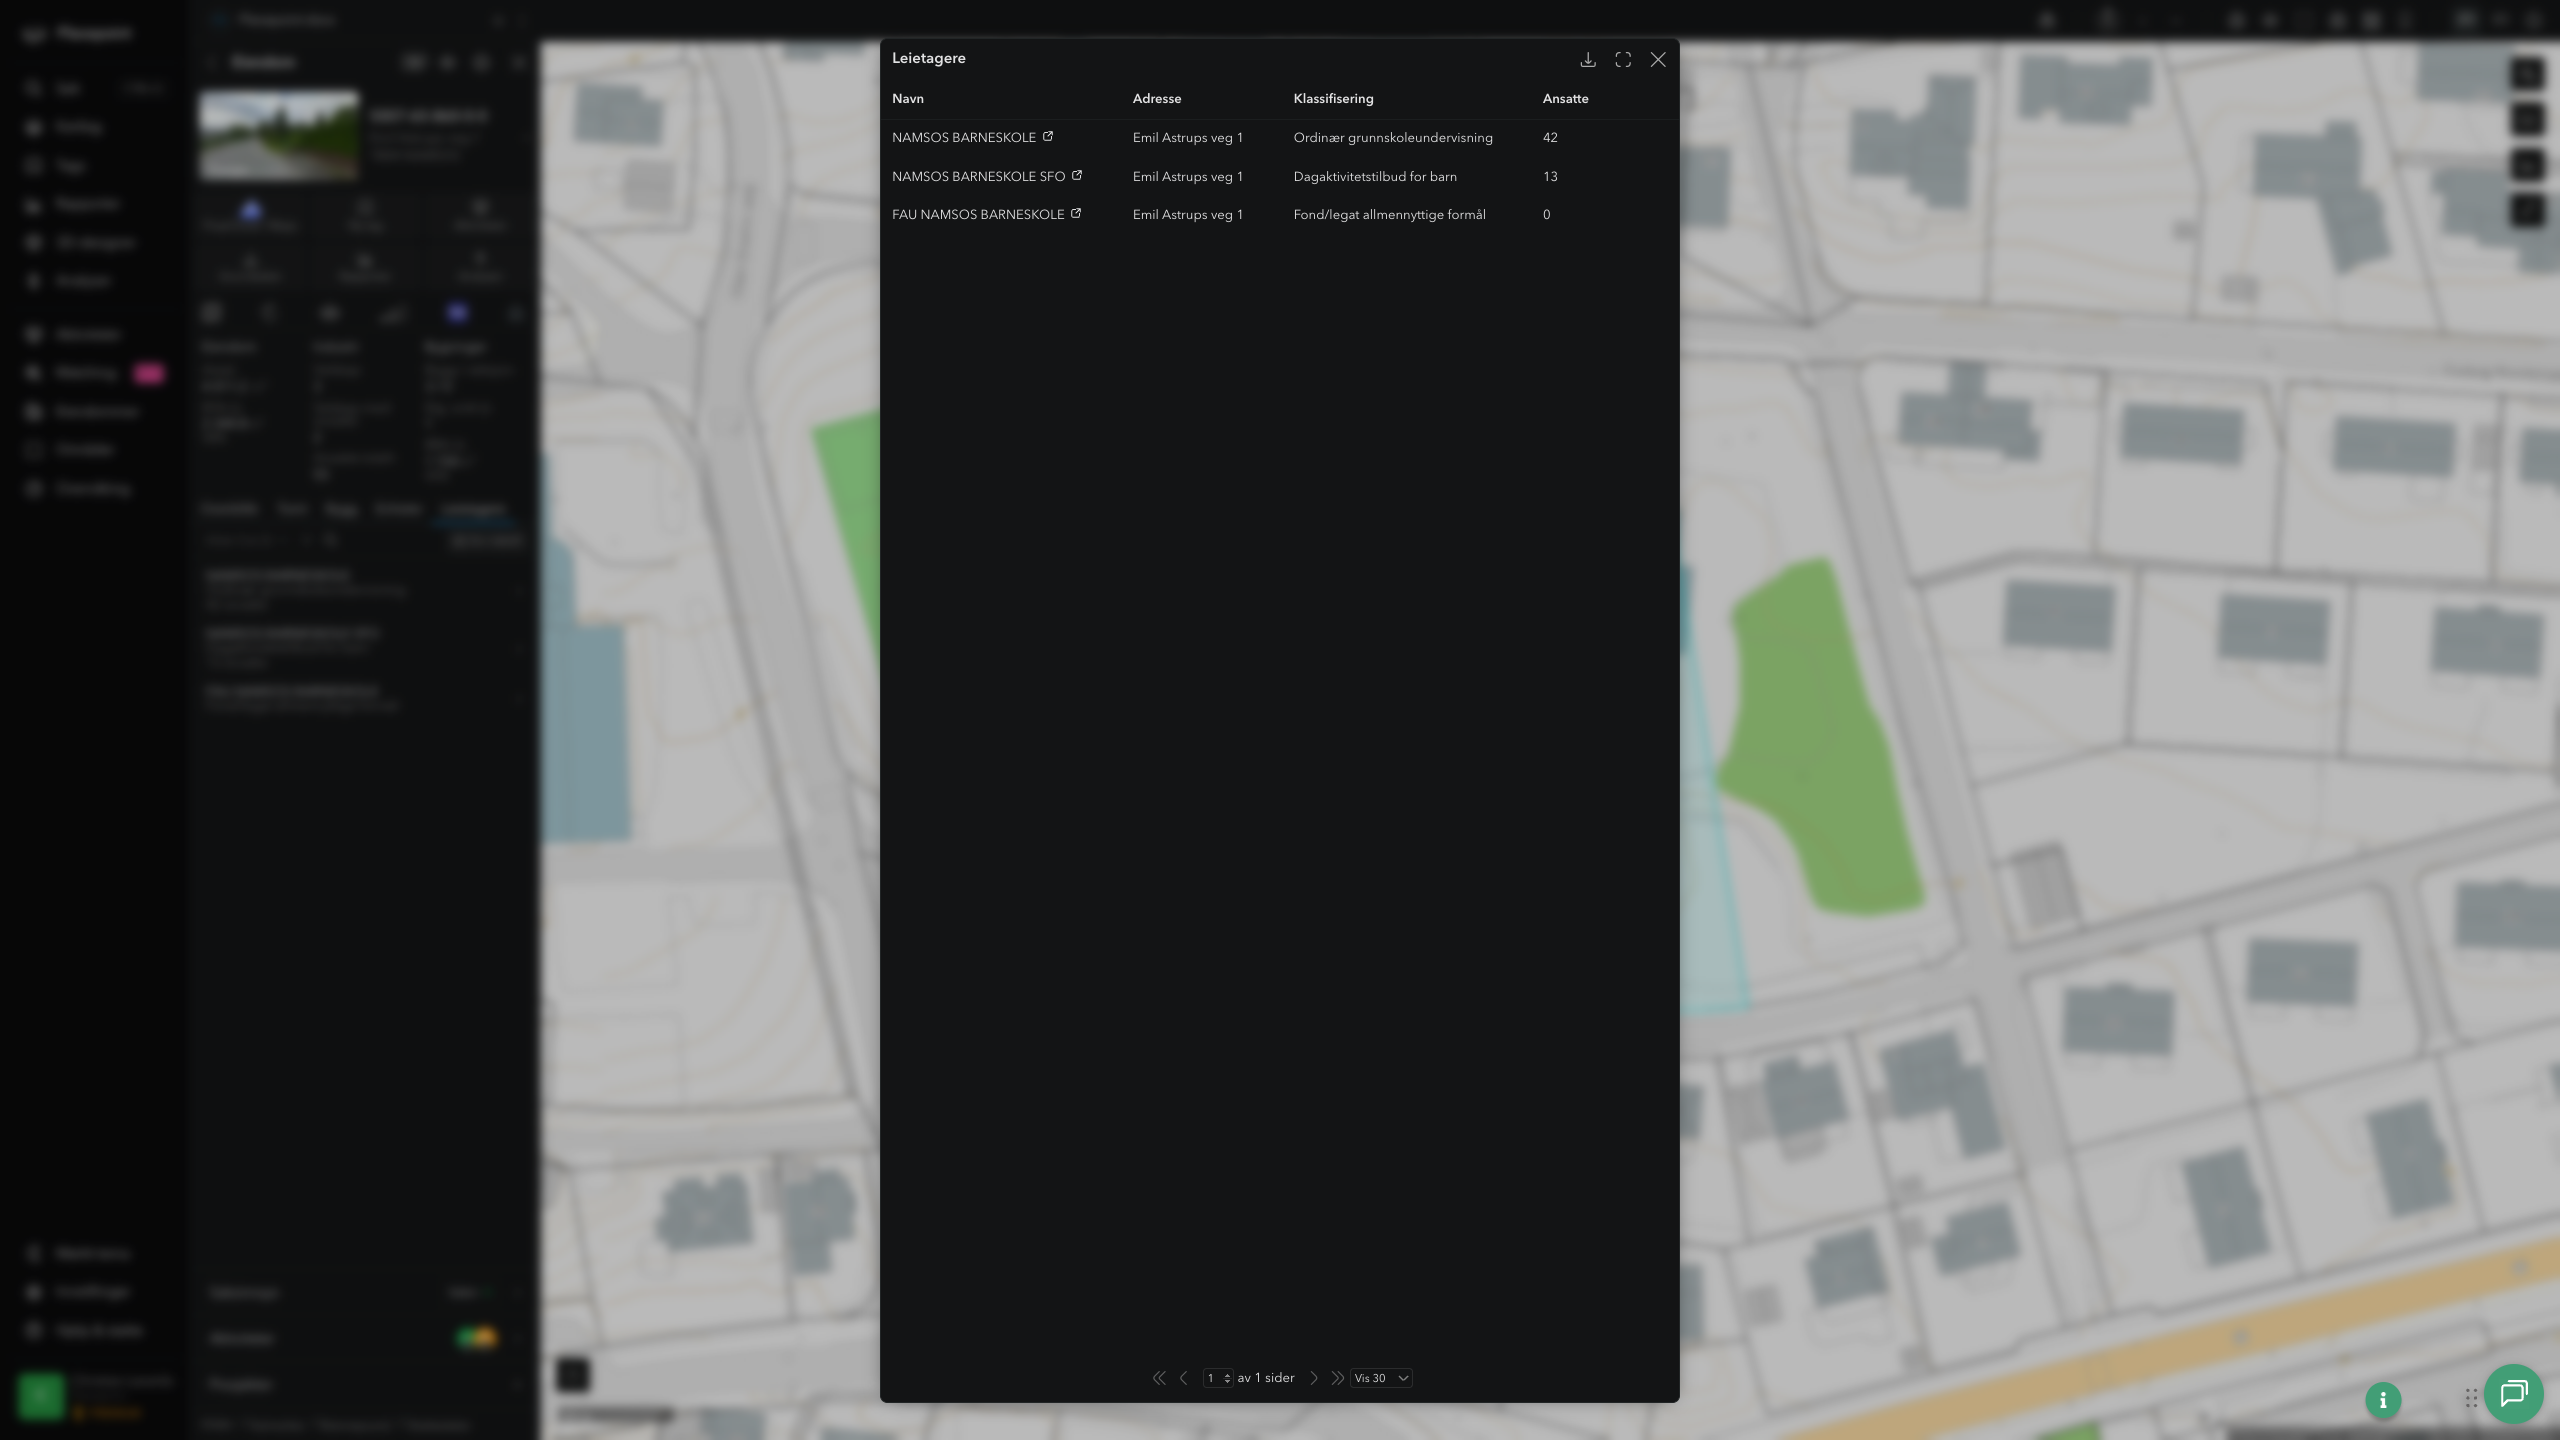Close the Leietagere dialog

tap(1658, 60)
